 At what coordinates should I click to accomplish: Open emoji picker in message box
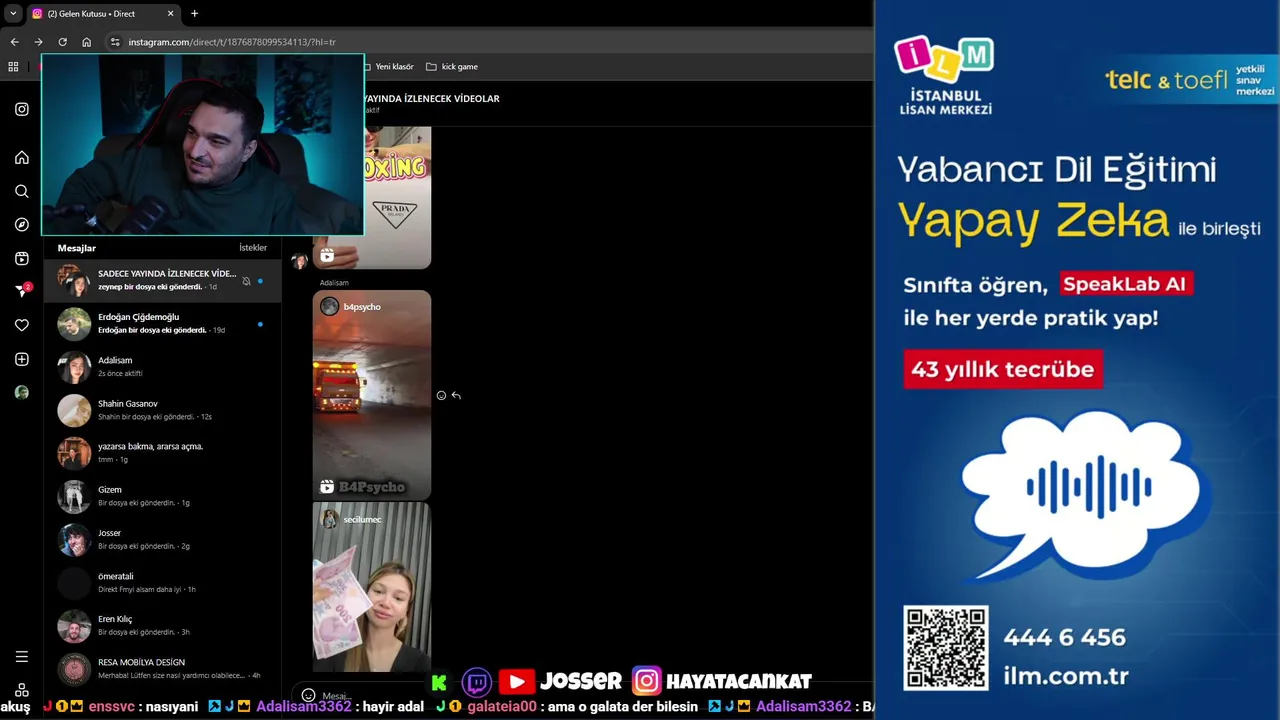pos(308,695)
